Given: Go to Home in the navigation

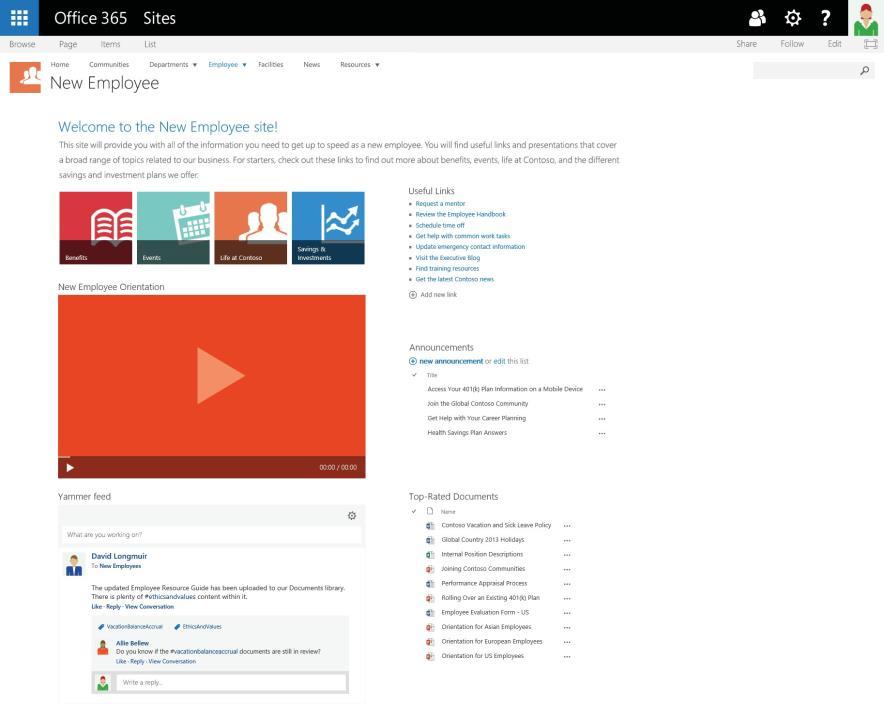Looking at the screenshot, I should (60, 65).
